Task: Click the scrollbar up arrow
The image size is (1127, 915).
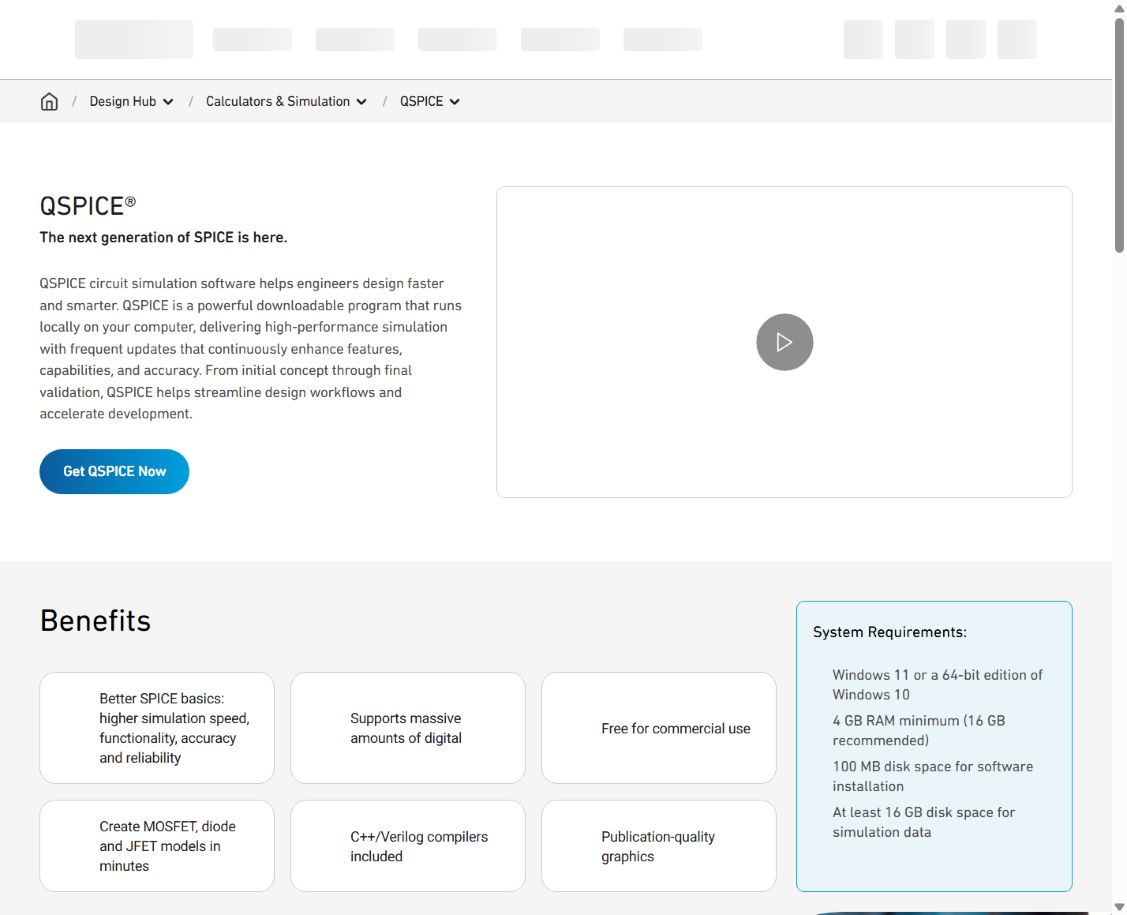Action: (1119, 7)
